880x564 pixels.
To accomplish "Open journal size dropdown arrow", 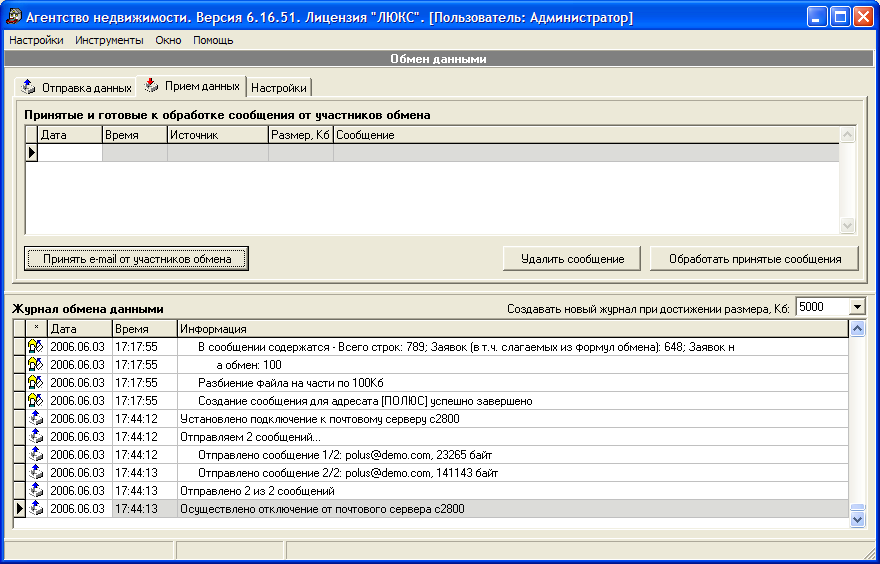I will point(858,308).
